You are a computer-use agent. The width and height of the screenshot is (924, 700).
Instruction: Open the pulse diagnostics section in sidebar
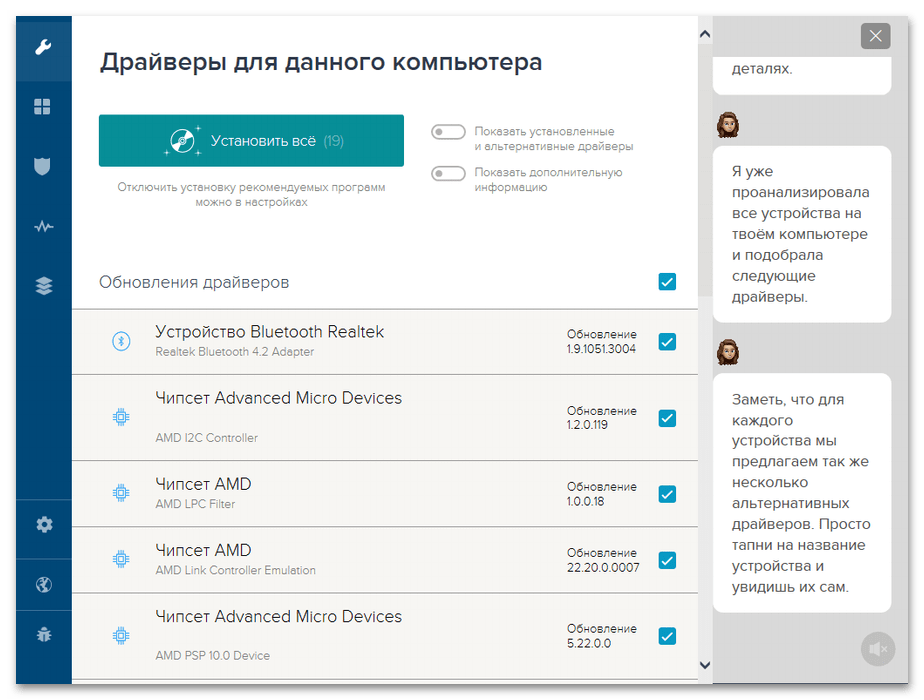point(43,226)
